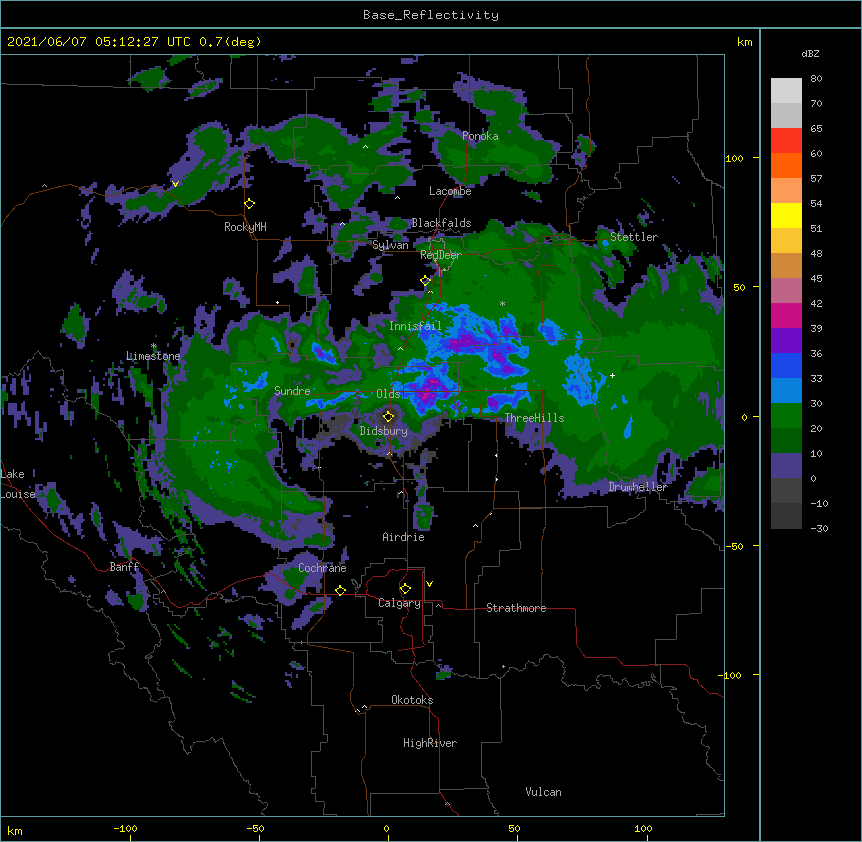Image resolution: width=862 pixels, height=842 pixels.
Task: Click the Banff town label
Action: coord(124,567)
